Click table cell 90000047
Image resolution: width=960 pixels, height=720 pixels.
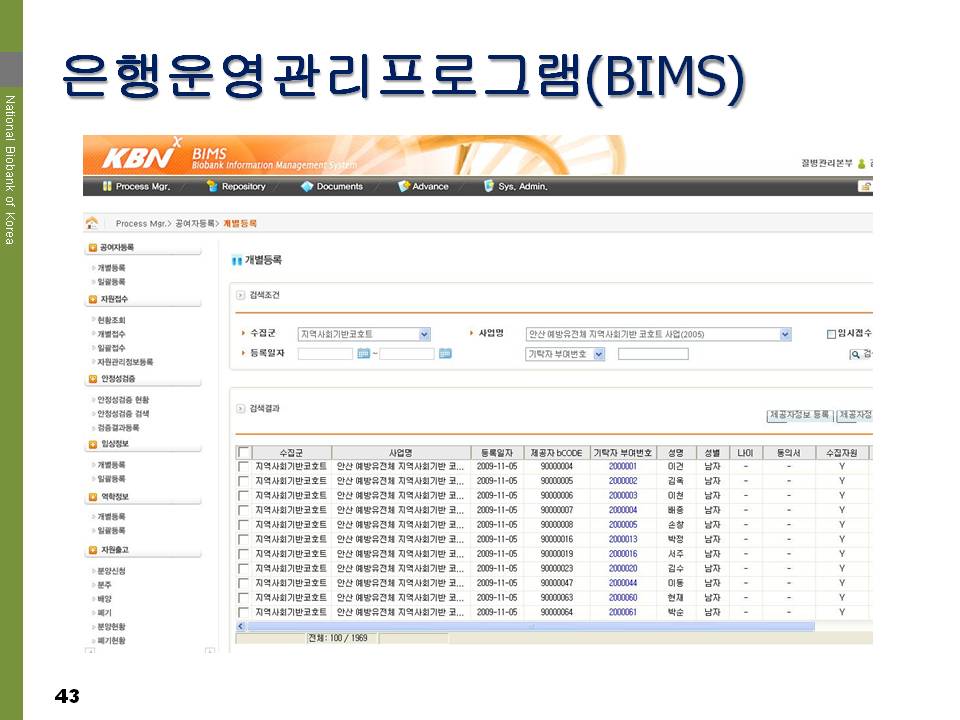click(556, 583)
